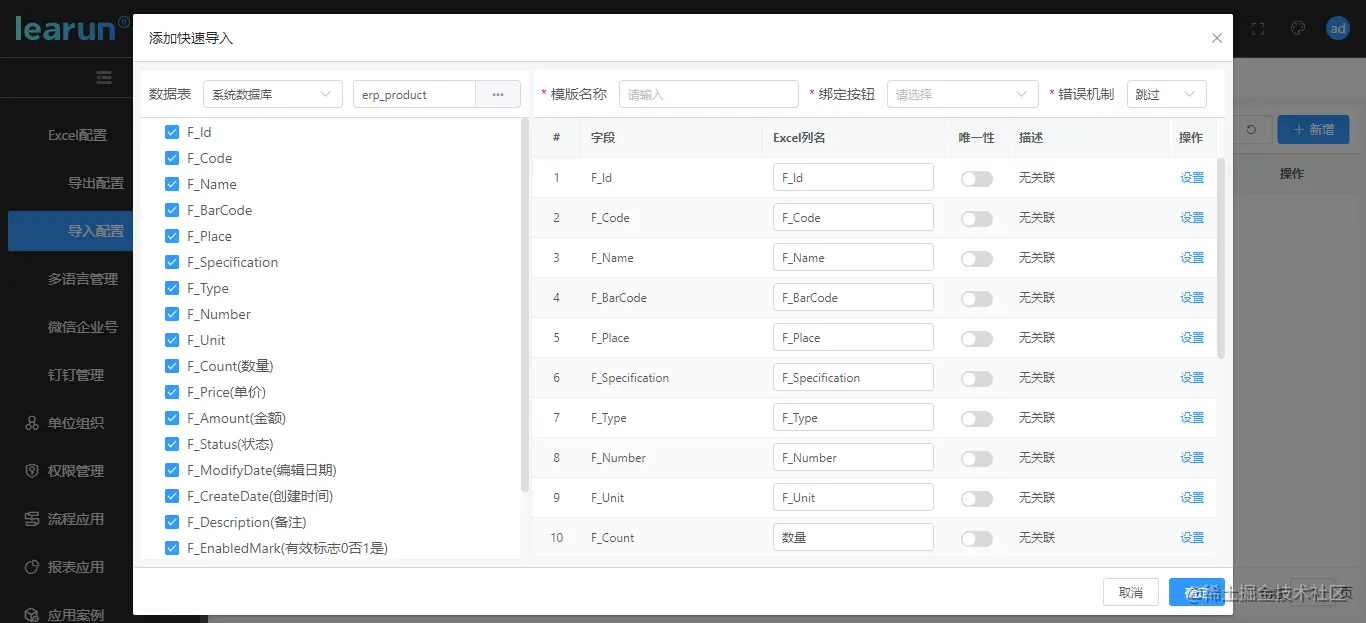
Task: Open the 错误机制 跳过 dropdown
Action: [1166, 94]
